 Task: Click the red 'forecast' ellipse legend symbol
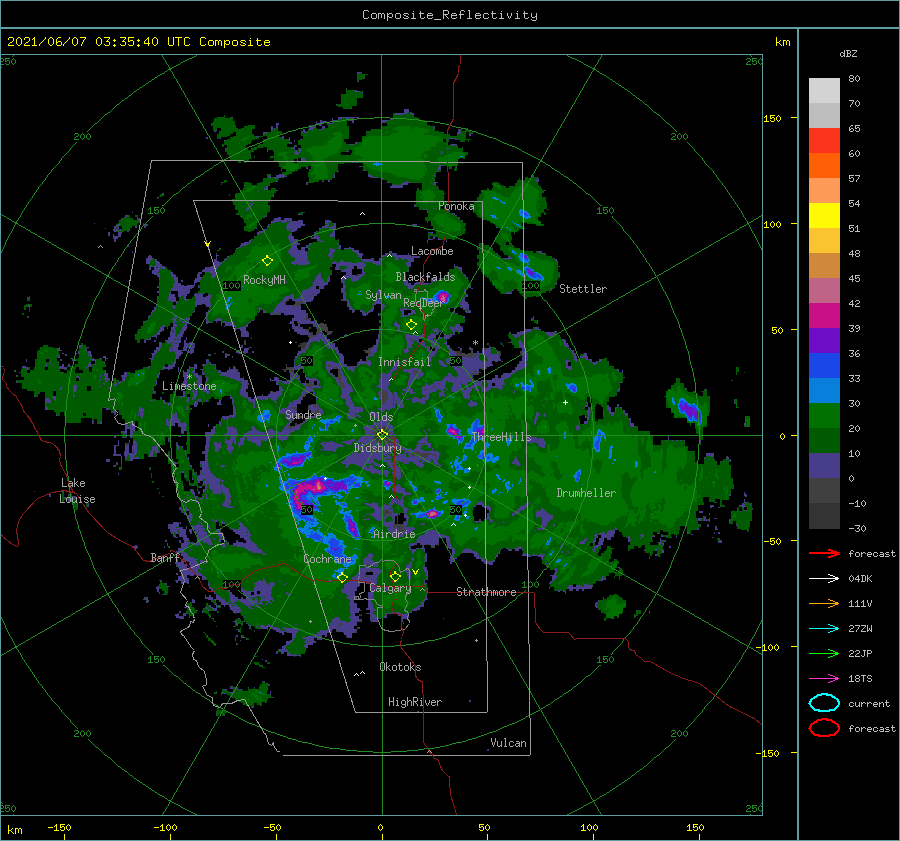pyautogui.click(x=824, y=728)
